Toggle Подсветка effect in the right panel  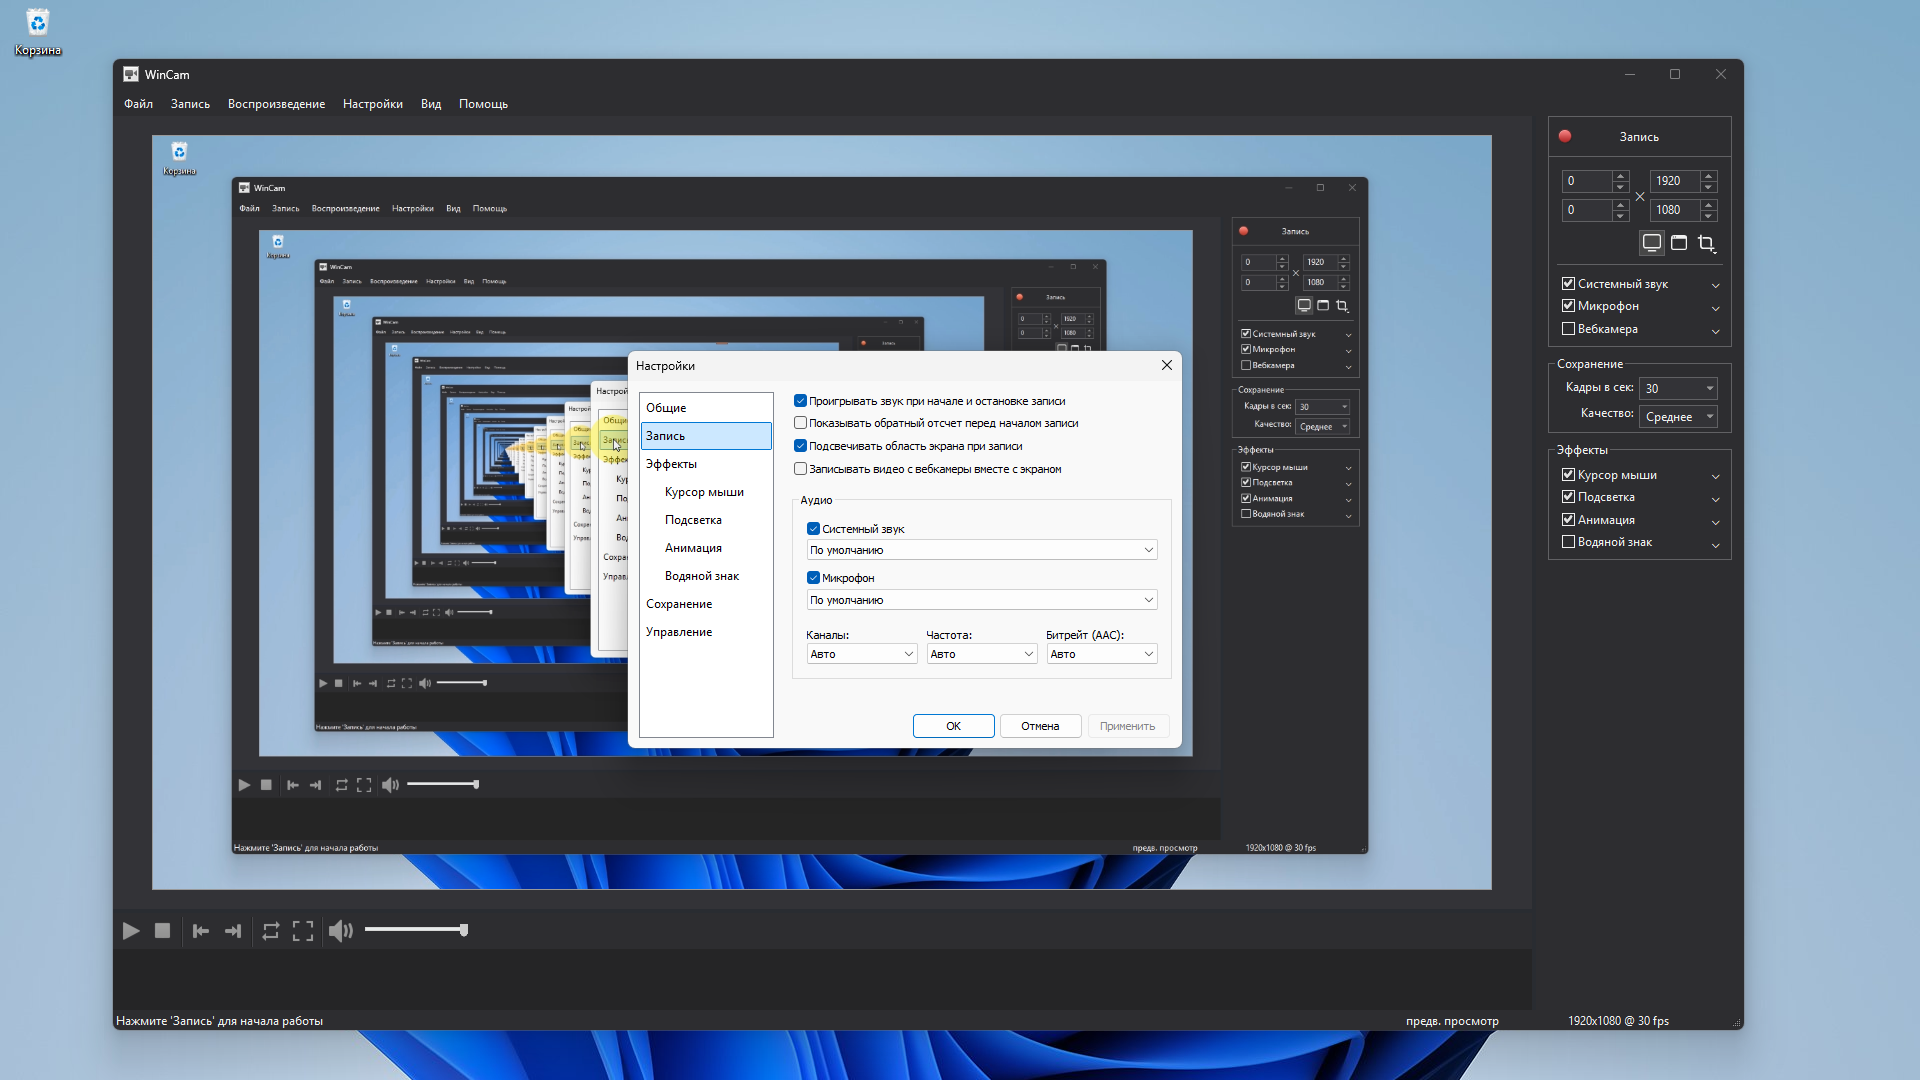1568,497
